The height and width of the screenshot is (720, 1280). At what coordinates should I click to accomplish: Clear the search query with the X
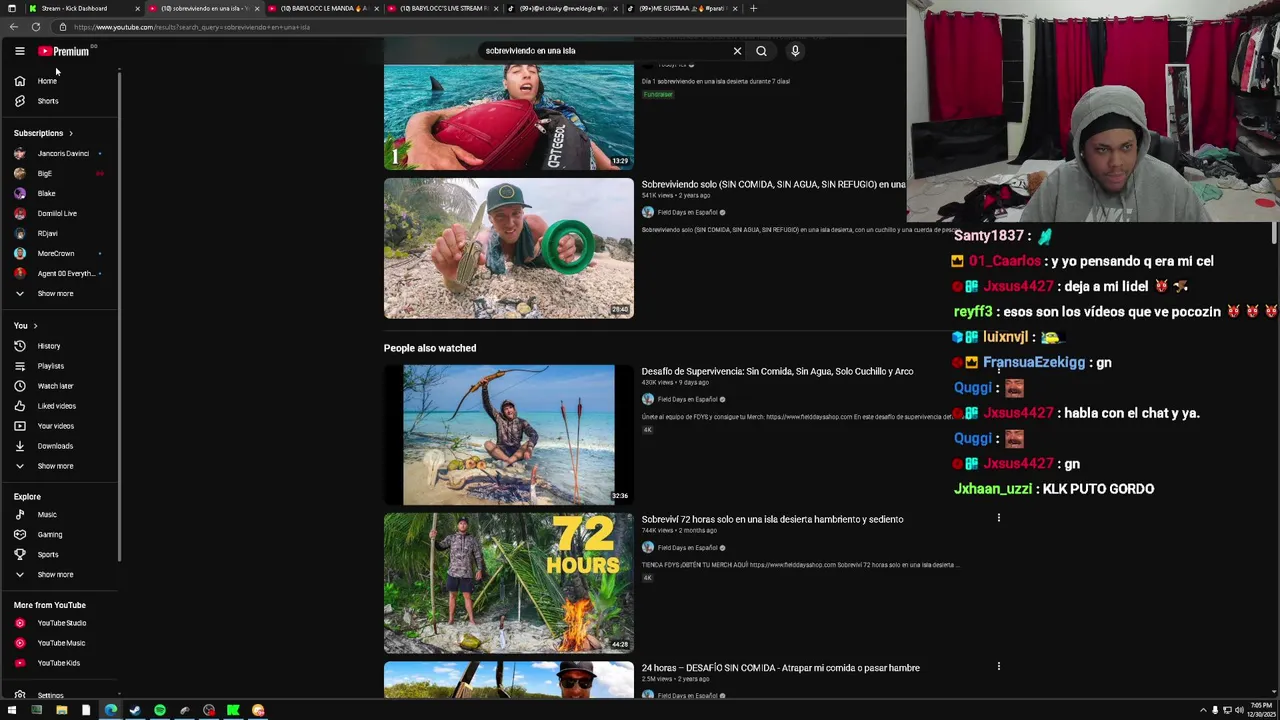point(737,51)
